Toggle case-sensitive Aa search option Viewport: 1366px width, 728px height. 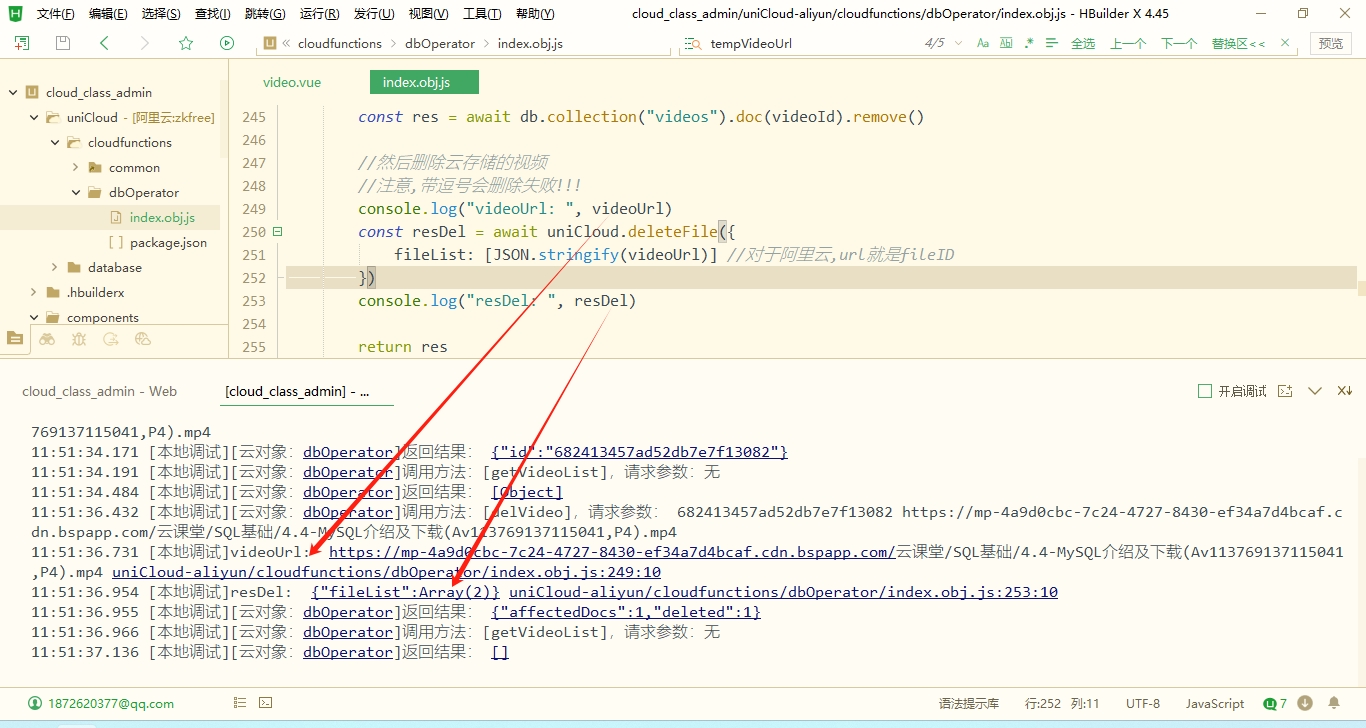coord(983,43)
